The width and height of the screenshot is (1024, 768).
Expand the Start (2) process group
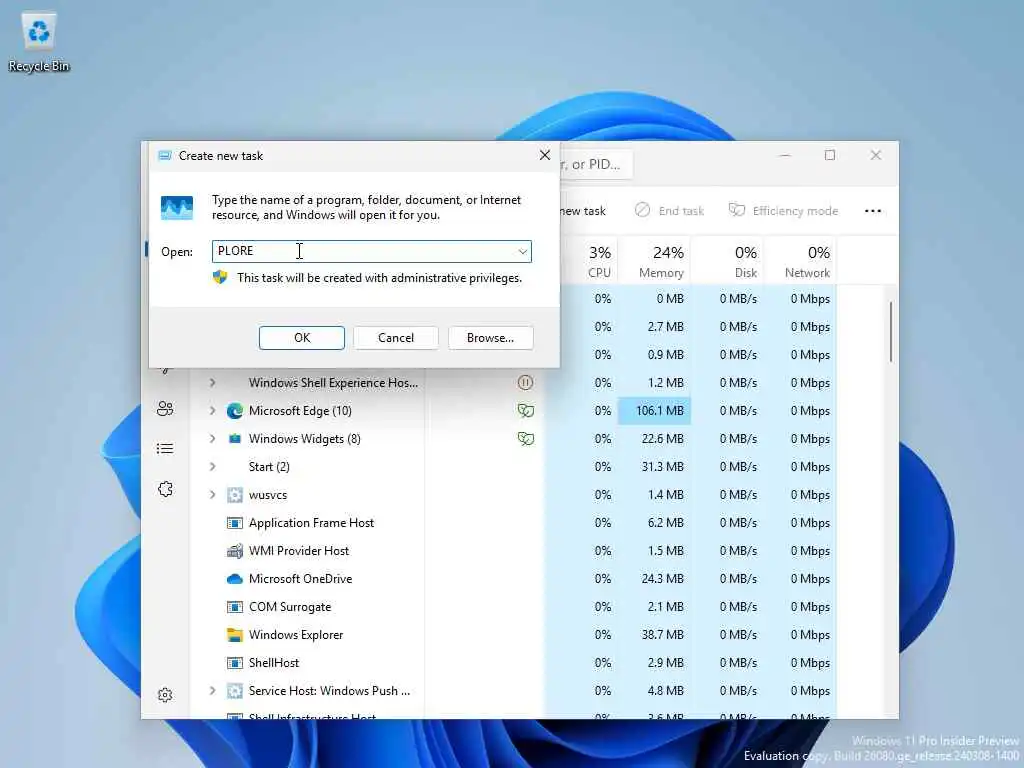point(212,467)
